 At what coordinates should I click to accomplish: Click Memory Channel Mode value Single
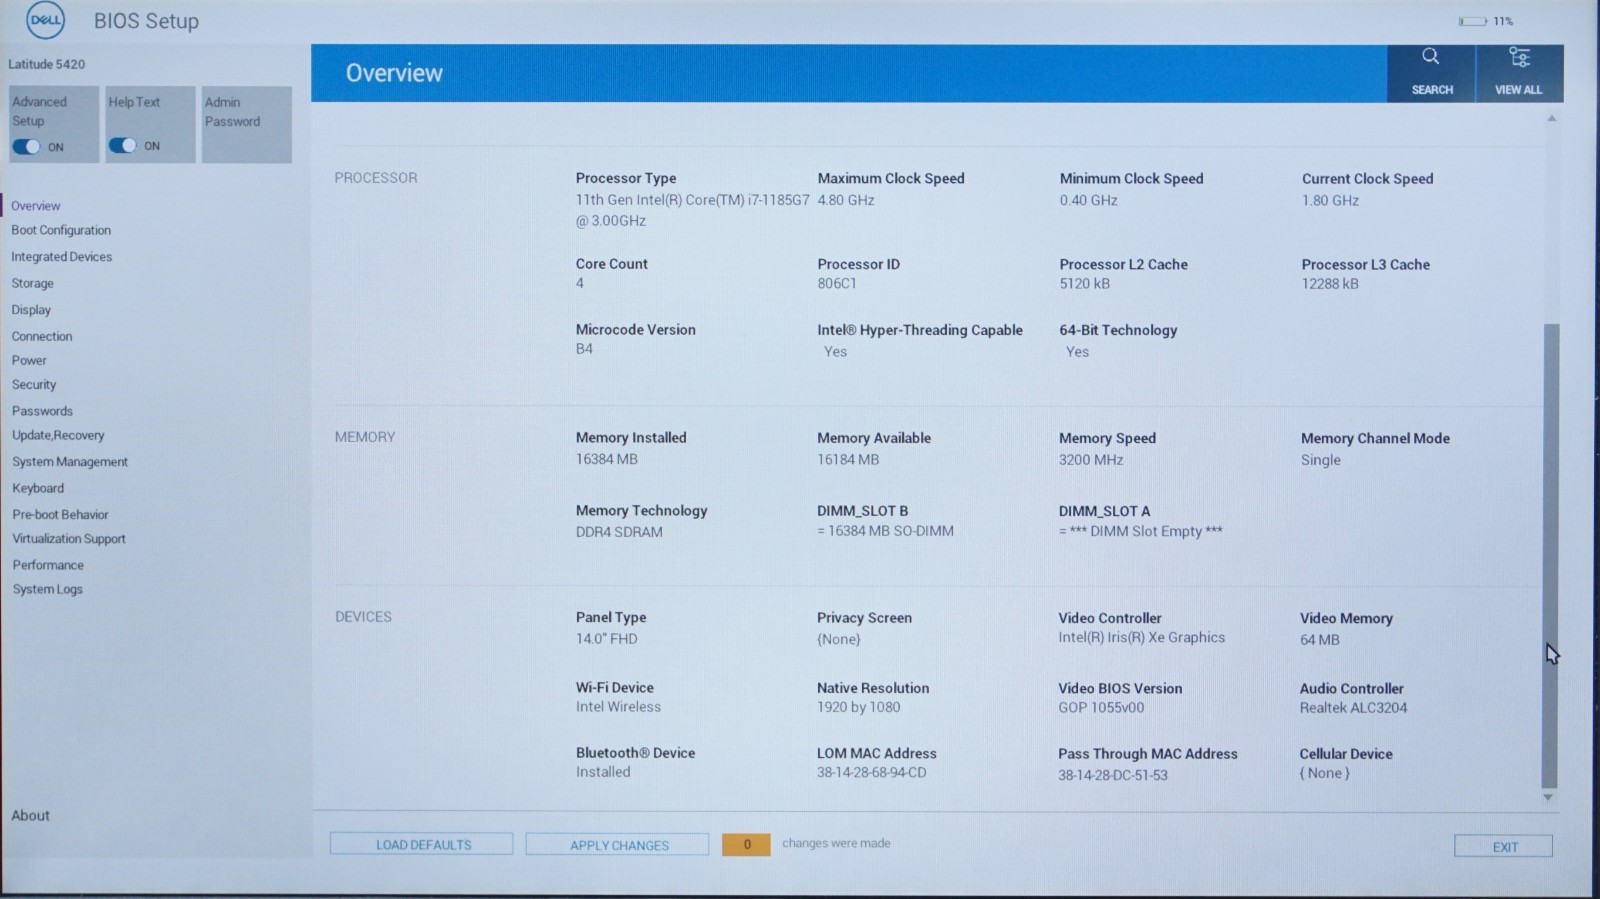point(1321,460)
